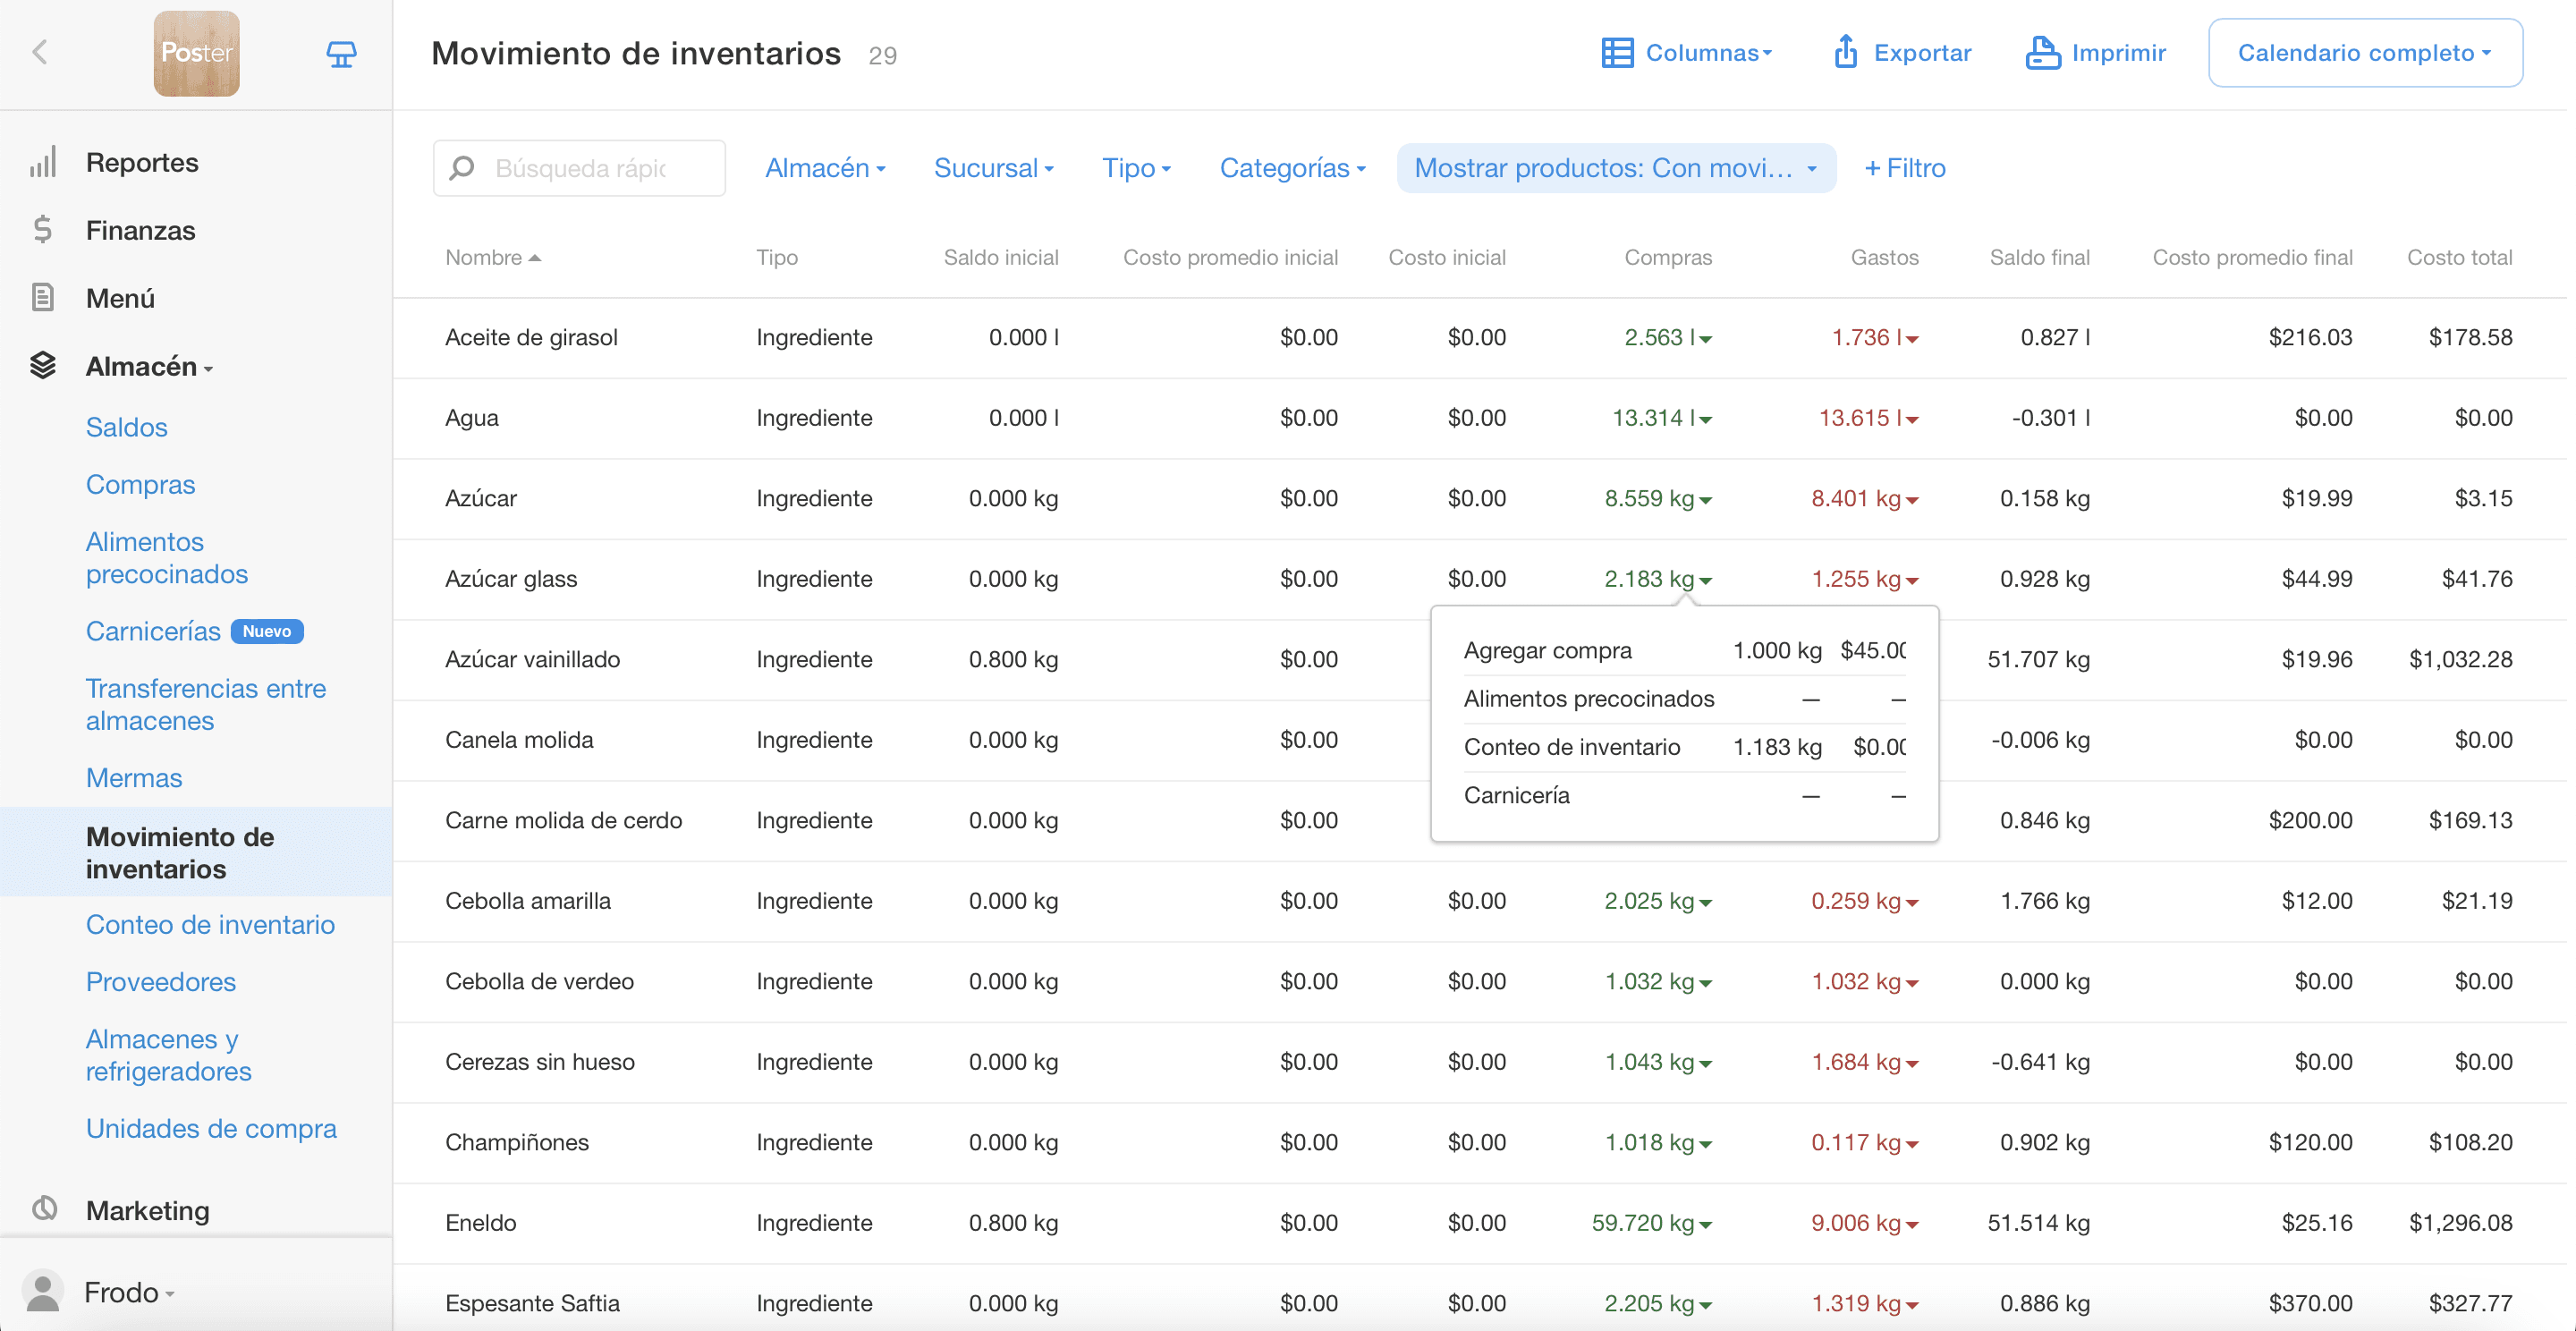
Task: Click Conteo de inventario popup row
Action: click(x=1684, y=747)
